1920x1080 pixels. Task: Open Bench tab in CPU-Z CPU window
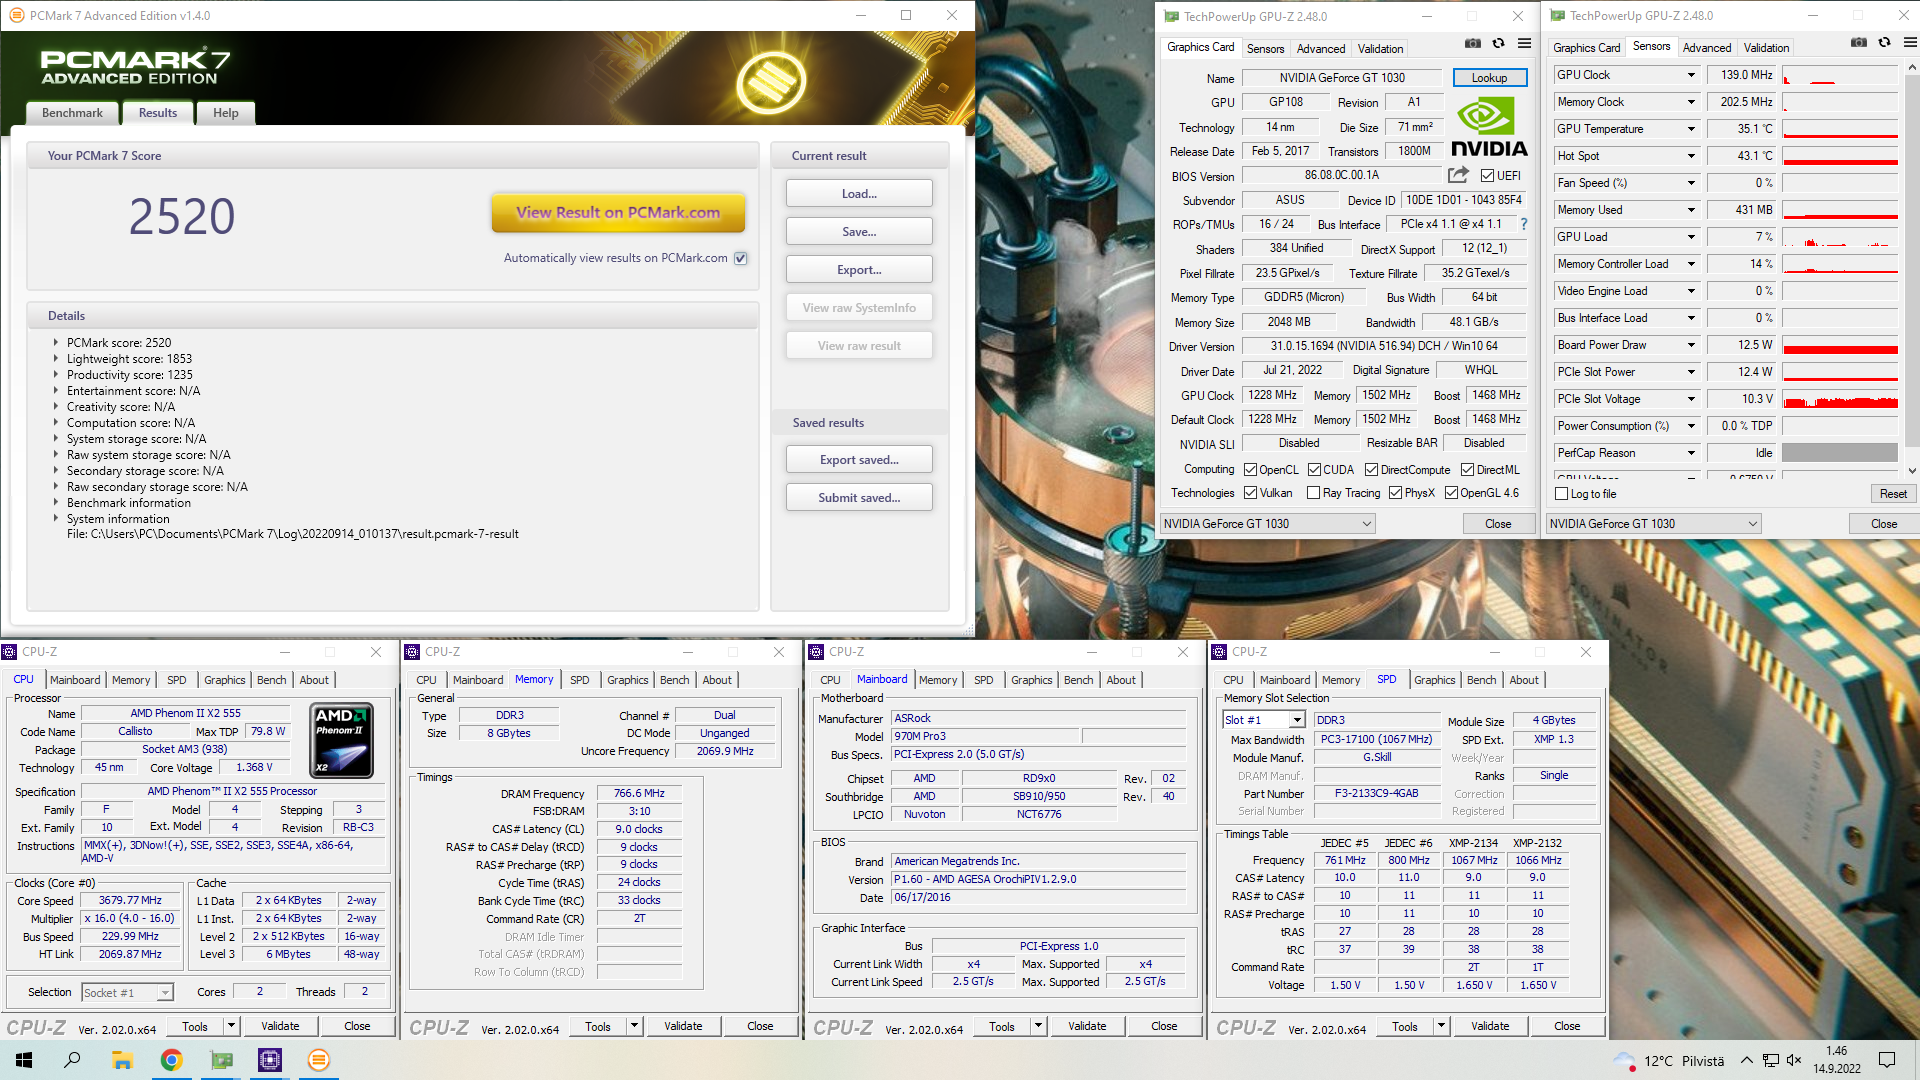pyautogui.click(x=271, y=680)
